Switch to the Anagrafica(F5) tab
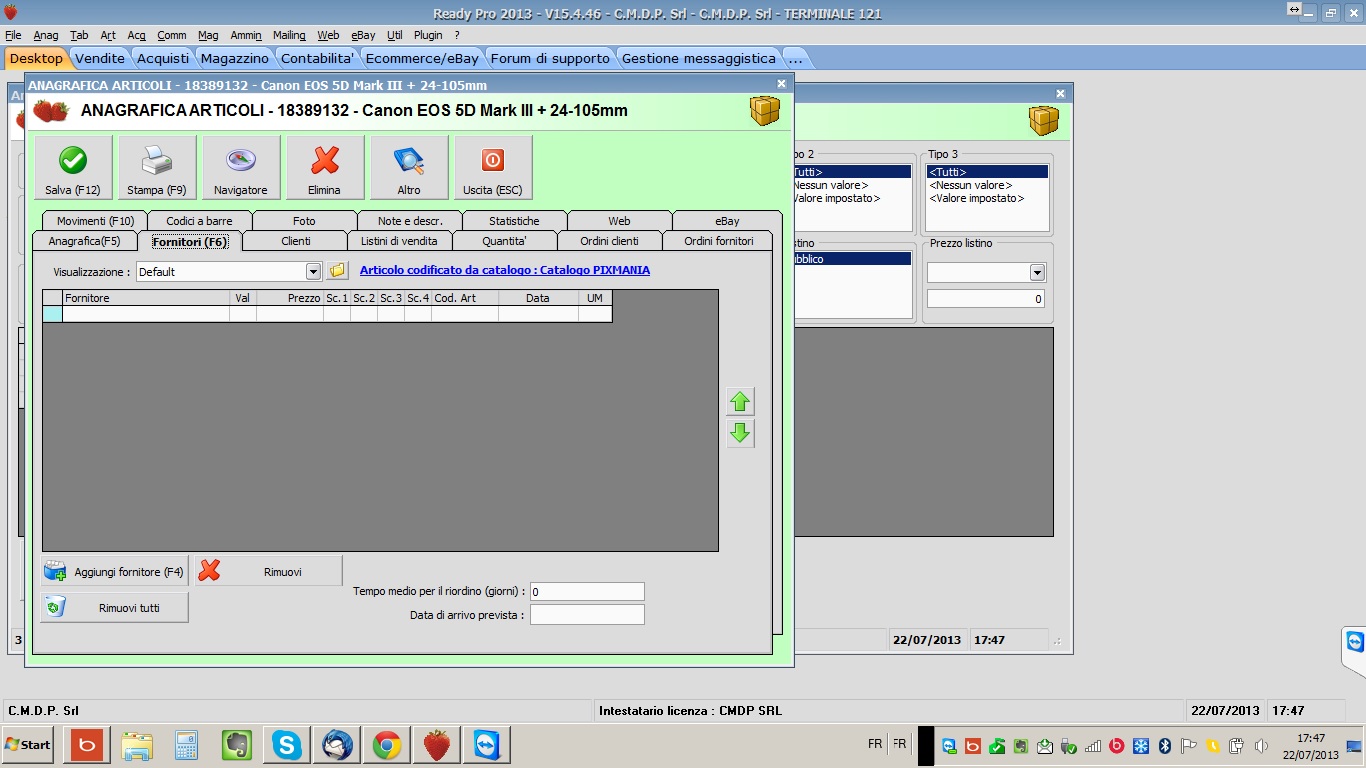 [x=84, y=241]
